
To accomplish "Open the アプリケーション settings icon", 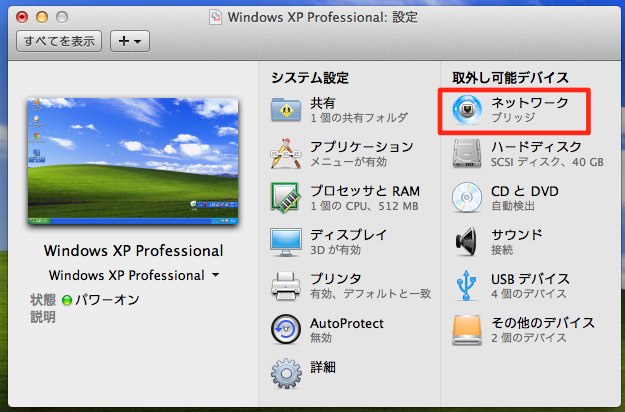I will [x=285, y=153].
